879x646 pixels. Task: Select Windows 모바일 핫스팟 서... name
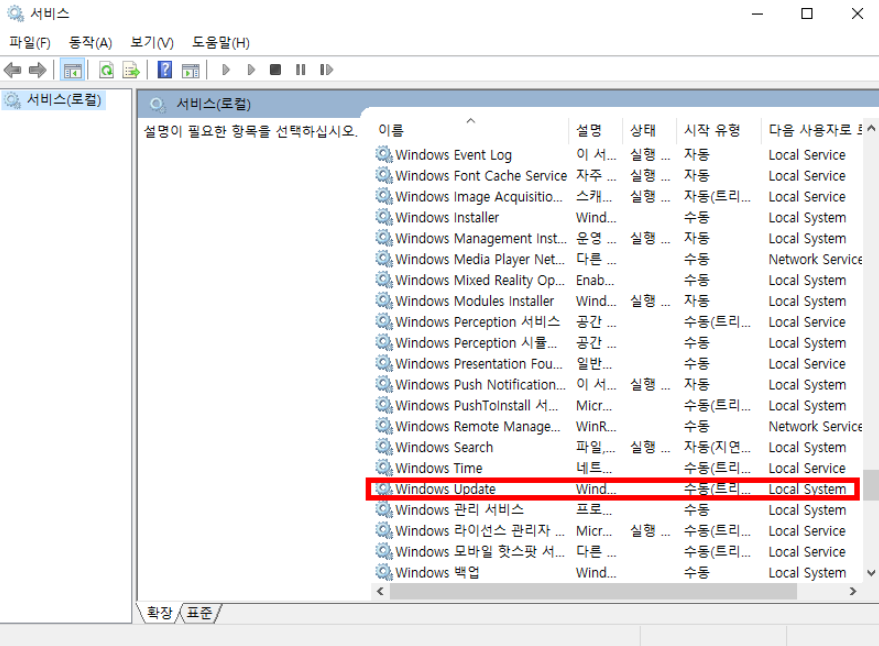[x=480, y=552]
